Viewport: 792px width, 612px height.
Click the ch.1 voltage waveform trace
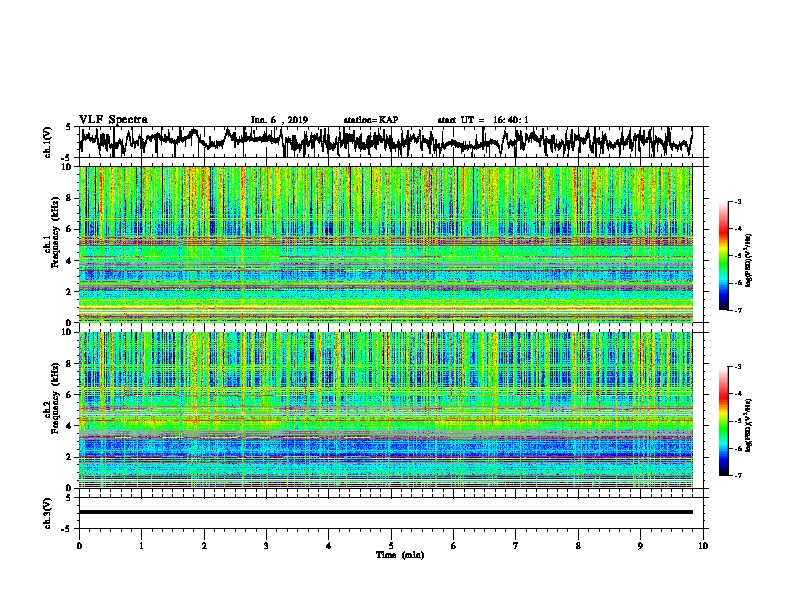coord(385,142)
